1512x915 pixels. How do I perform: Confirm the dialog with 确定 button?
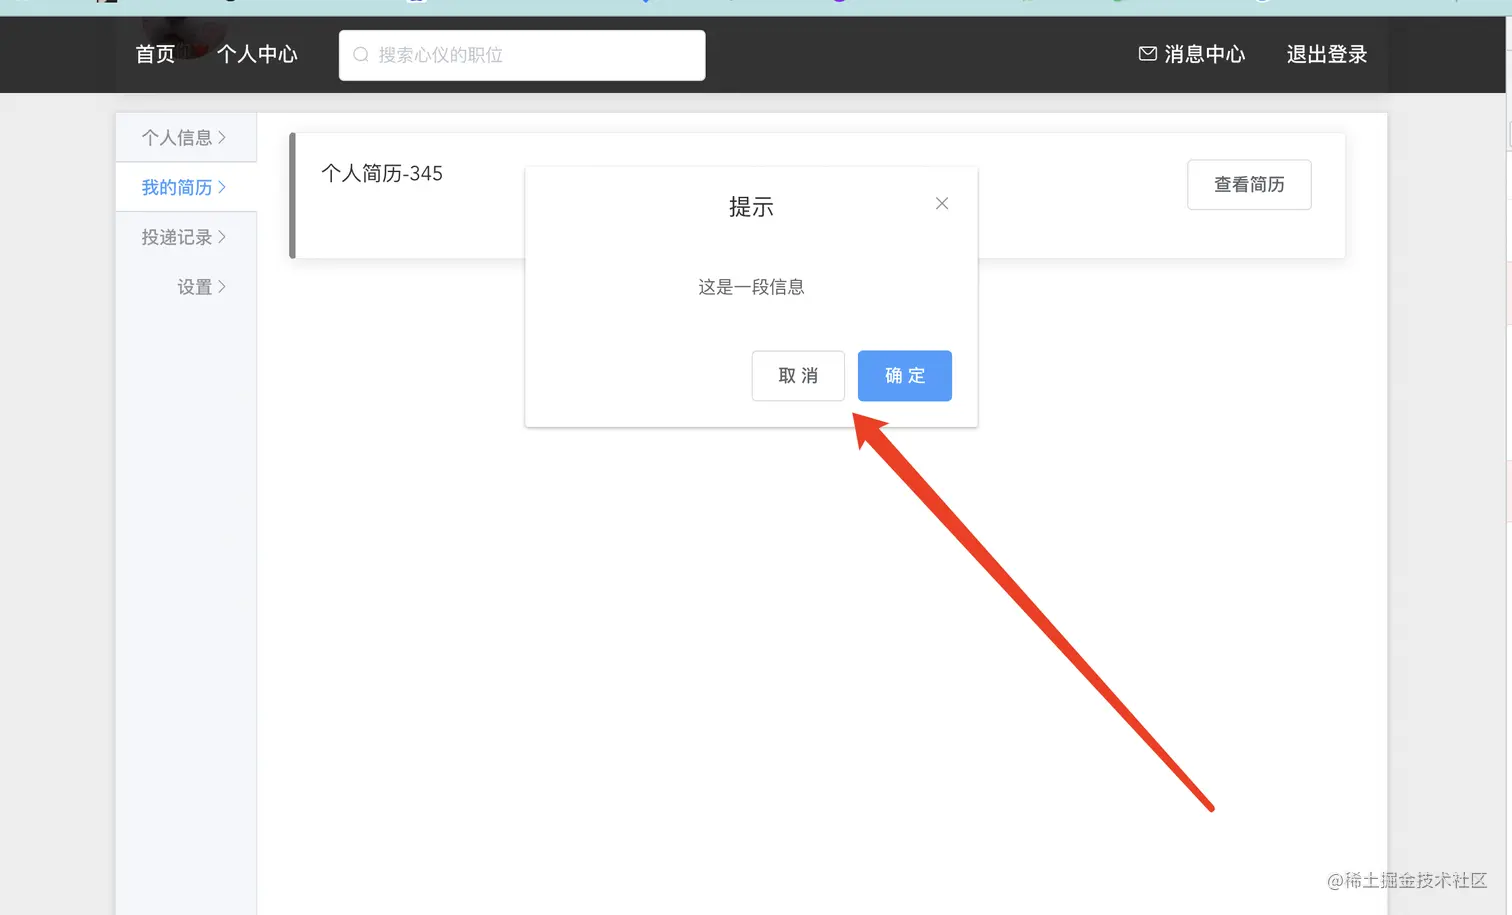904,376
